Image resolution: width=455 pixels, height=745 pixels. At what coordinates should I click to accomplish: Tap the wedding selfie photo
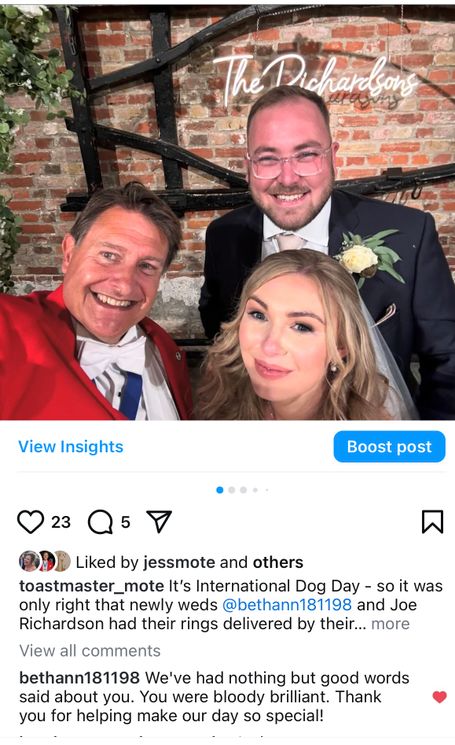point(228,212)
